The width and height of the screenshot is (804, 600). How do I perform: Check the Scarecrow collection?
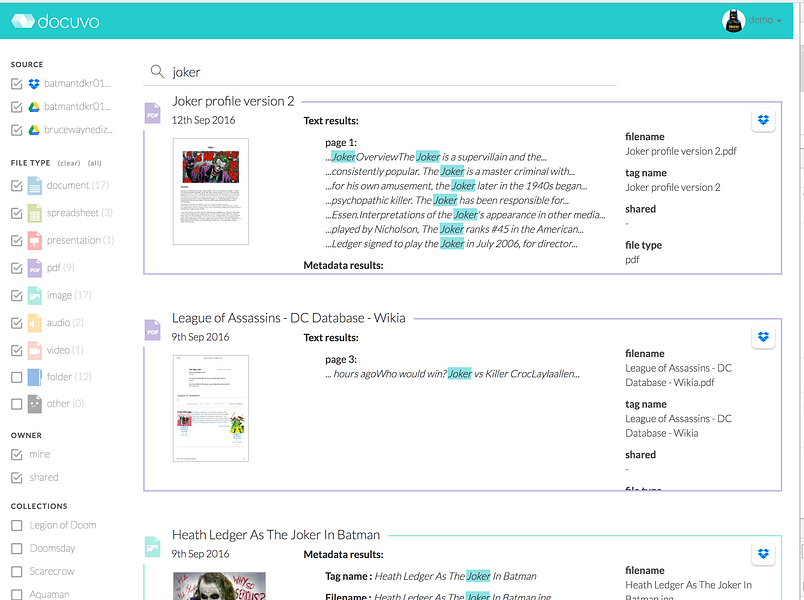click(x=16, y=572)
